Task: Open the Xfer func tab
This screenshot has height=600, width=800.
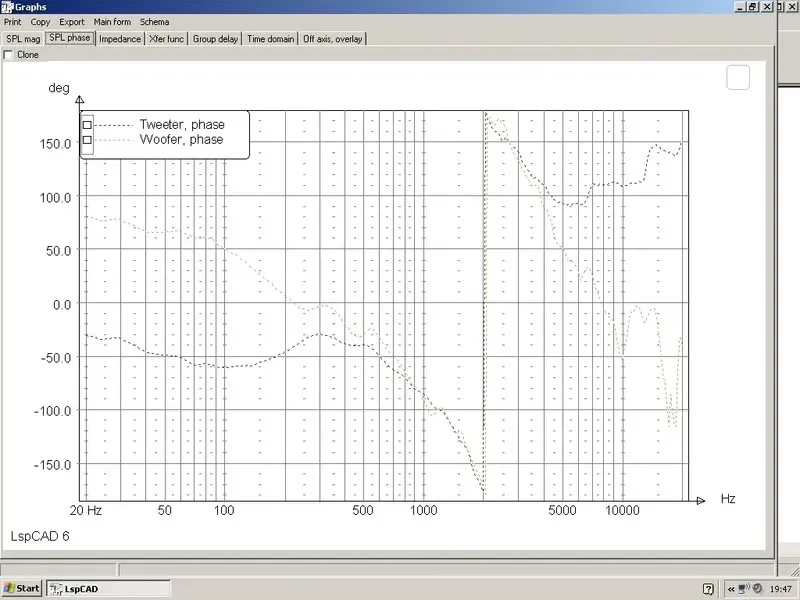Action: pyautogui.click(x=166, y=39)
